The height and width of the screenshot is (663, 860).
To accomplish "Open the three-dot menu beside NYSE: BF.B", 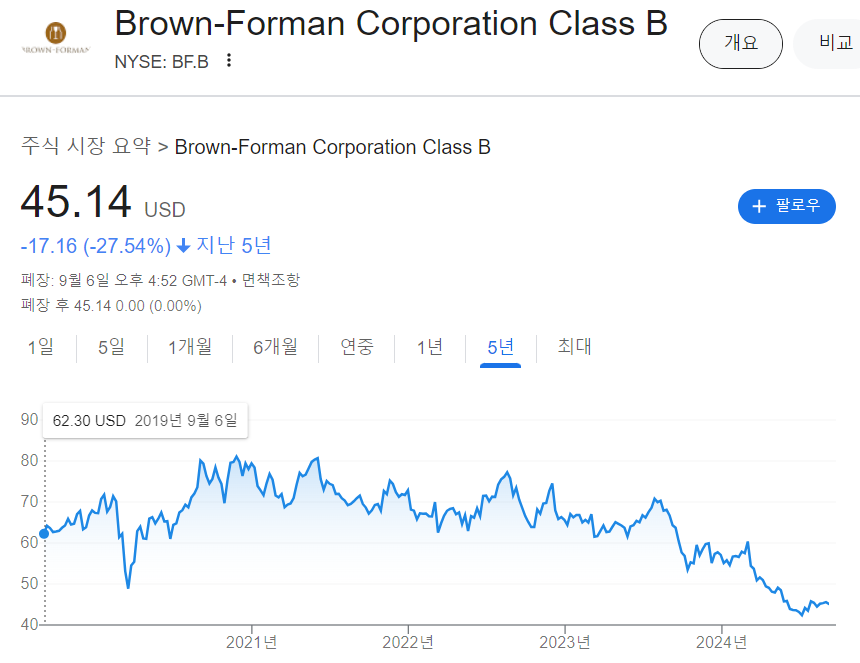I will point(229,61).
